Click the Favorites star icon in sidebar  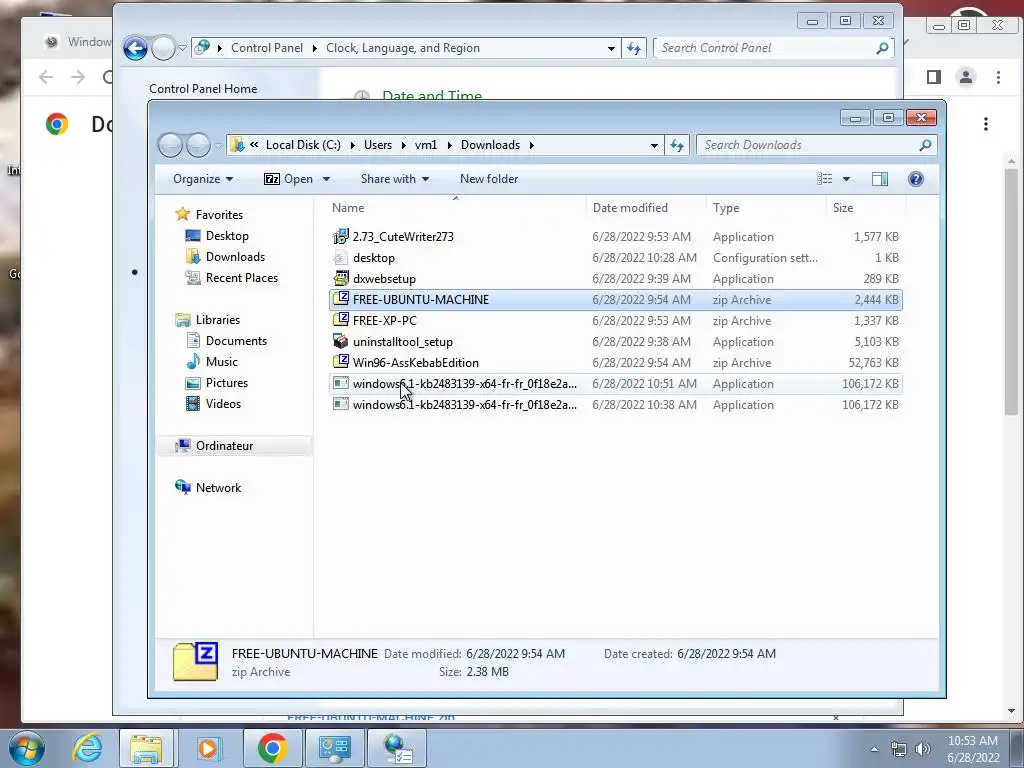pyautogui.click(x=183, y=214)
